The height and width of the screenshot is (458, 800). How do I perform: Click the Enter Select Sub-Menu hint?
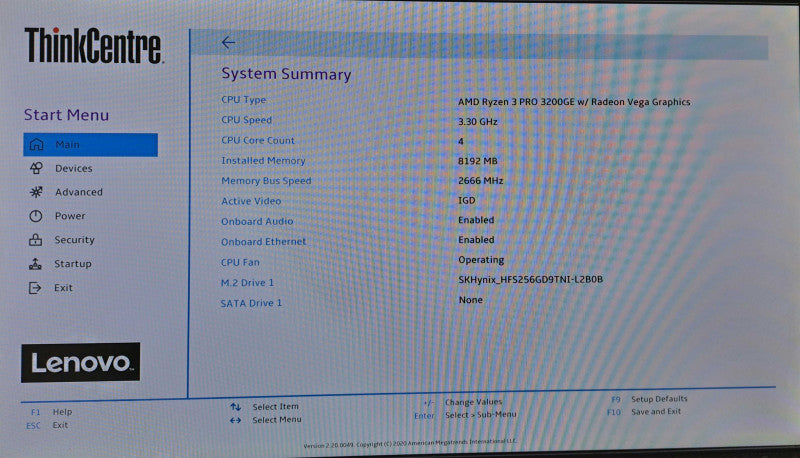click(x=465, y=415)
